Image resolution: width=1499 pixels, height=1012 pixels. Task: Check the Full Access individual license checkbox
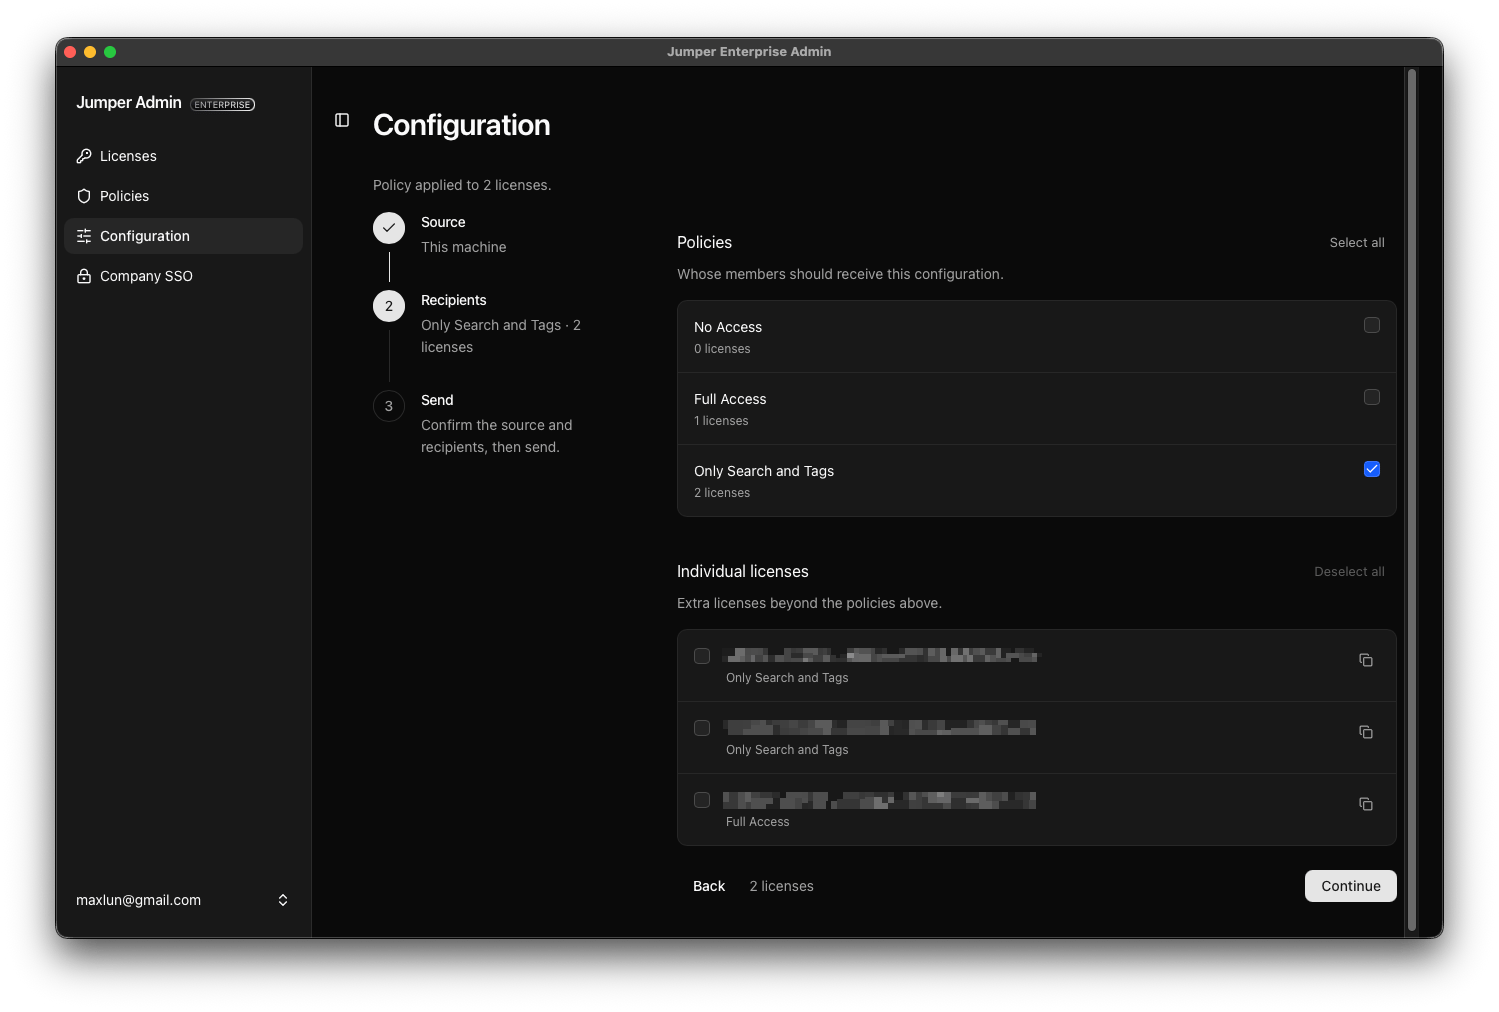tap(702, 800)
